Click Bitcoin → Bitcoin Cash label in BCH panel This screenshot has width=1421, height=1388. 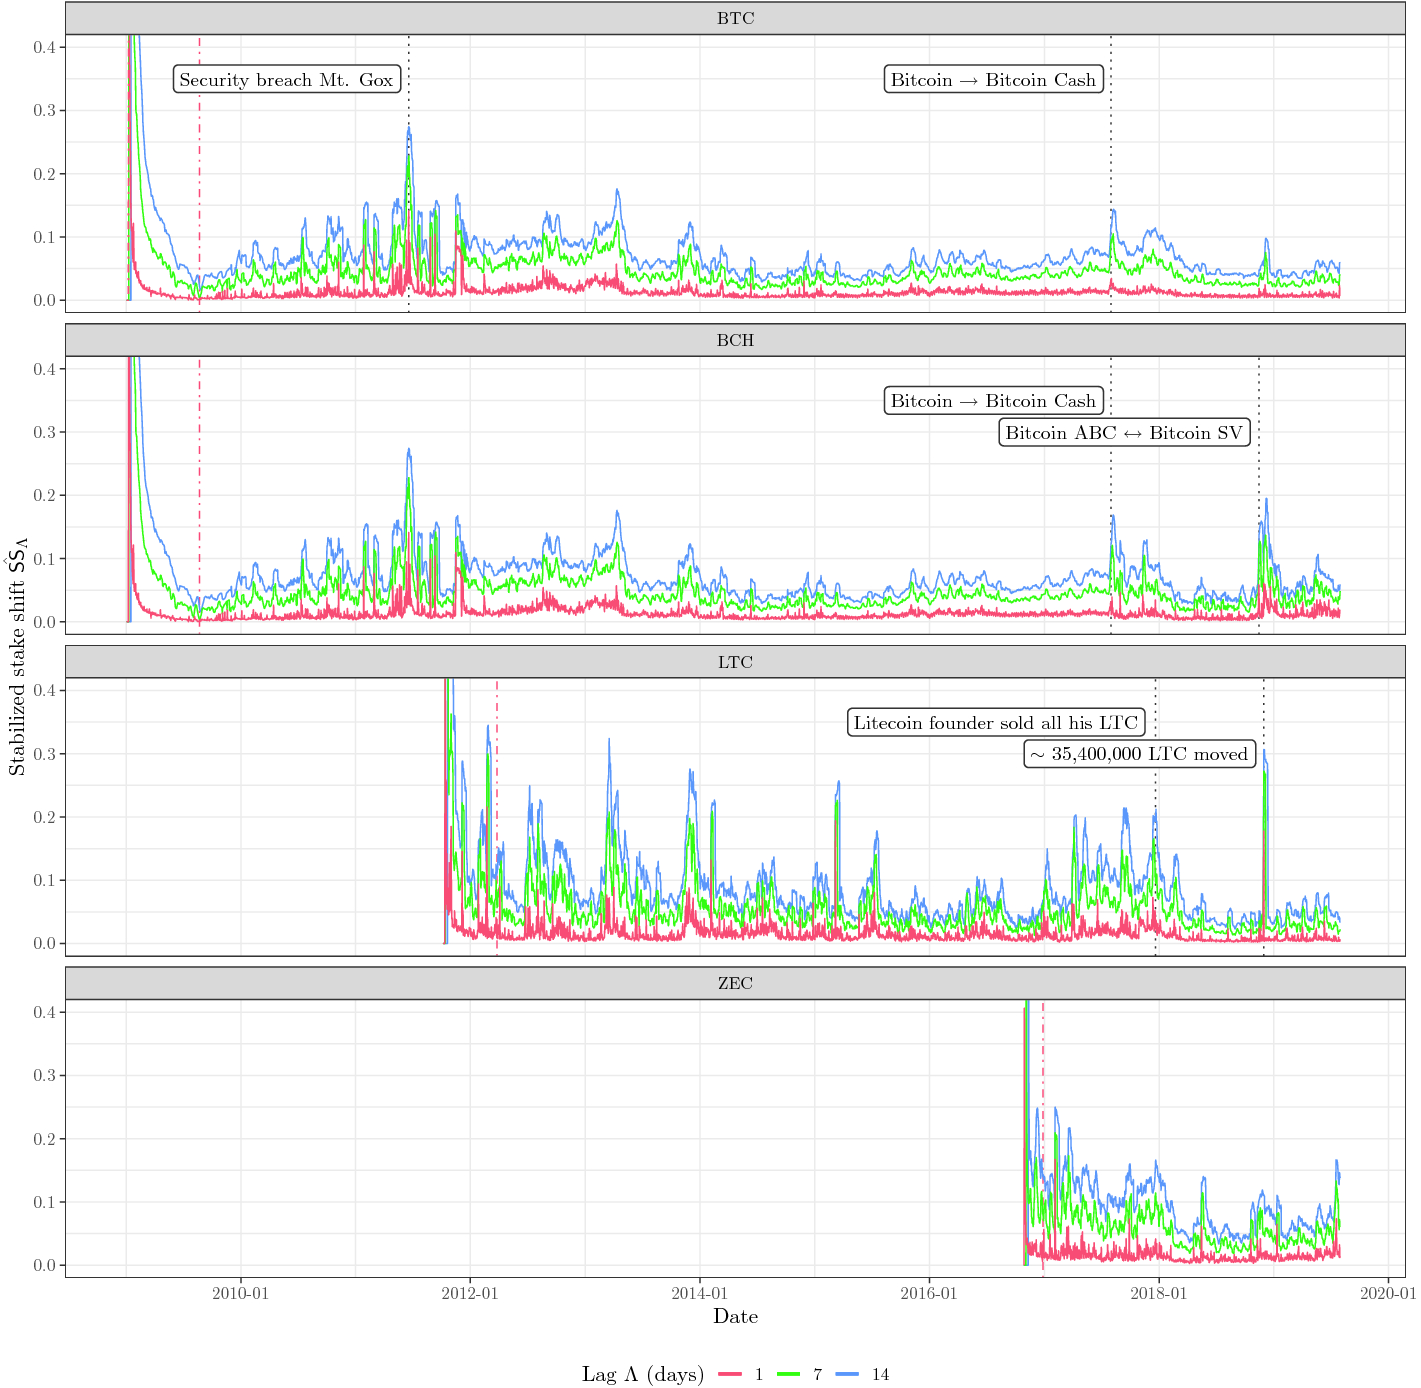tap(994, 401)
